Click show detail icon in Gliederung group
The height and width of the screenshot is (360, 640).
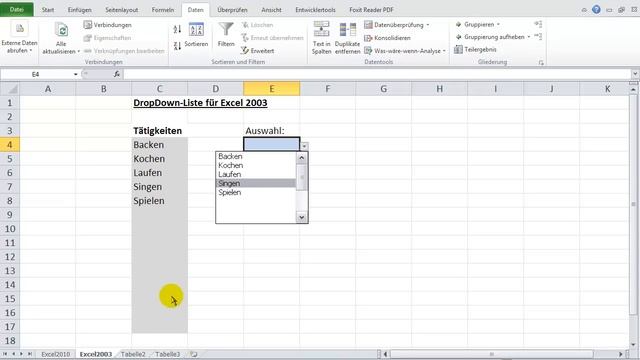[x=538, y=24]
